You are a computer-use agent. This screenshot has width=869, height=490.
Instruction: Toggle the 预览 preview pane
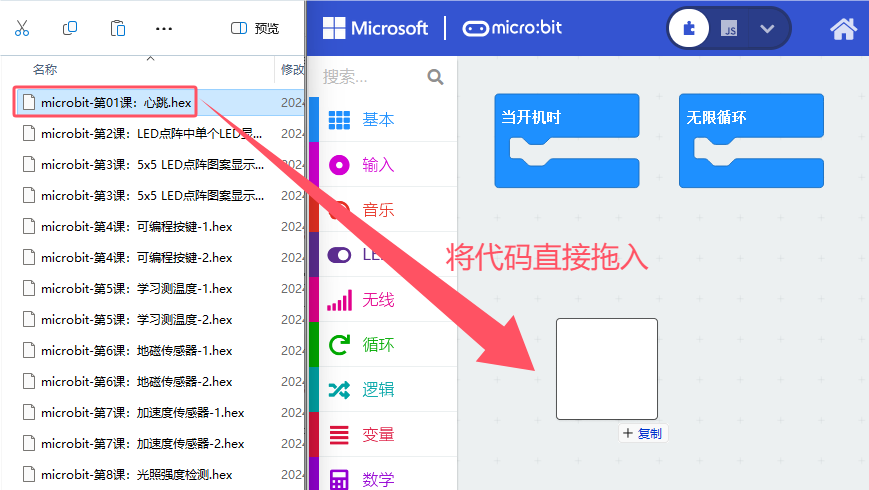[x=255, y=28]
